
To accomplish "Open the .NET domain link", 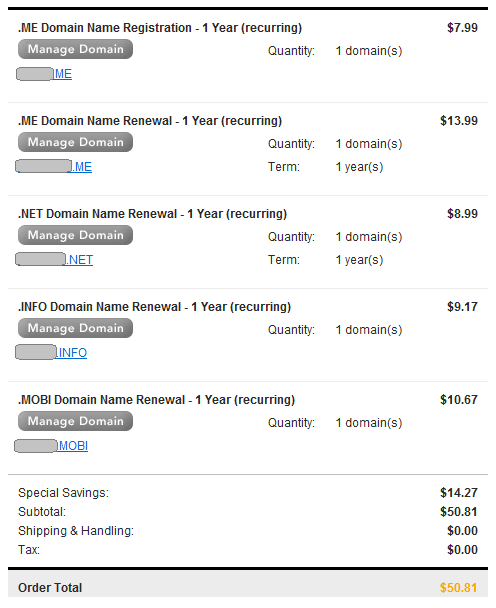I will [x=54, y=260].
